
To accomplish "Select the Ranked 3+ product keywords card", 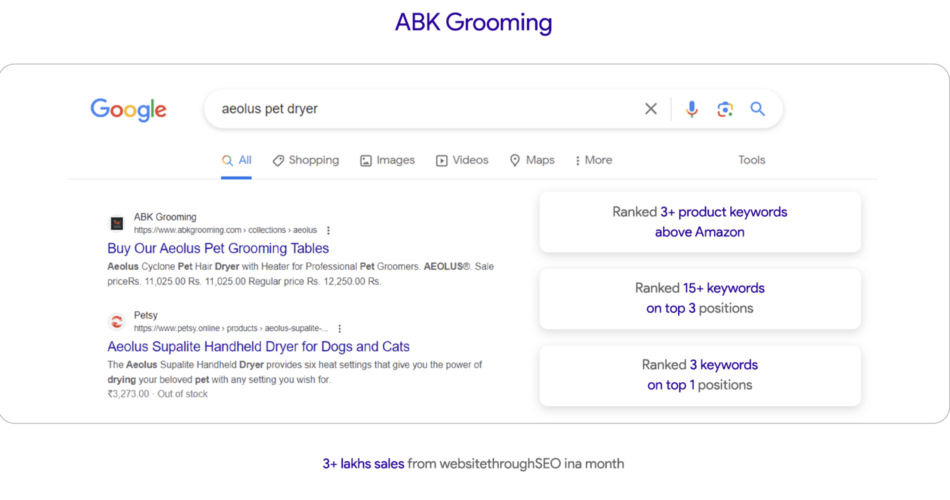I will (x=700, y=222).
